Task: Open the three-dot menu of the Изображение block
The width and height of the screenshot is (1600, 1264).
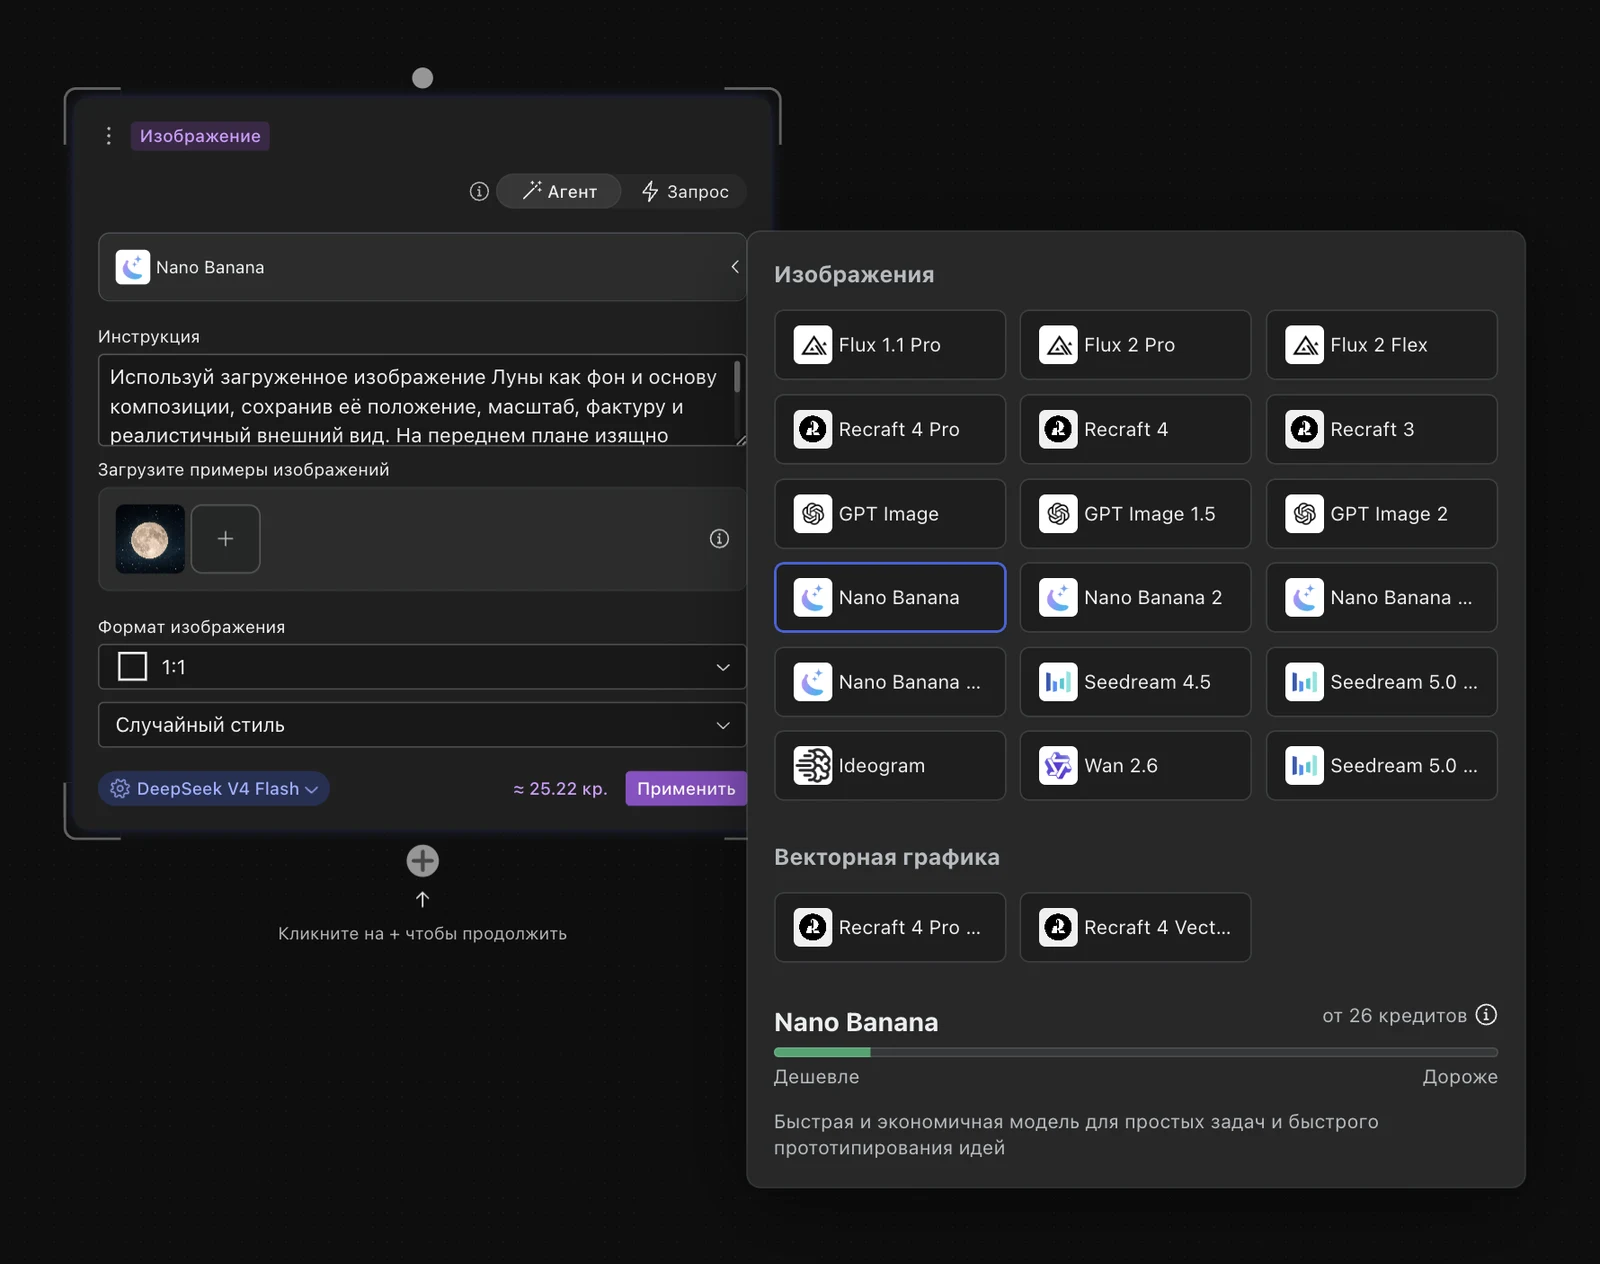Action: [109, 136]
